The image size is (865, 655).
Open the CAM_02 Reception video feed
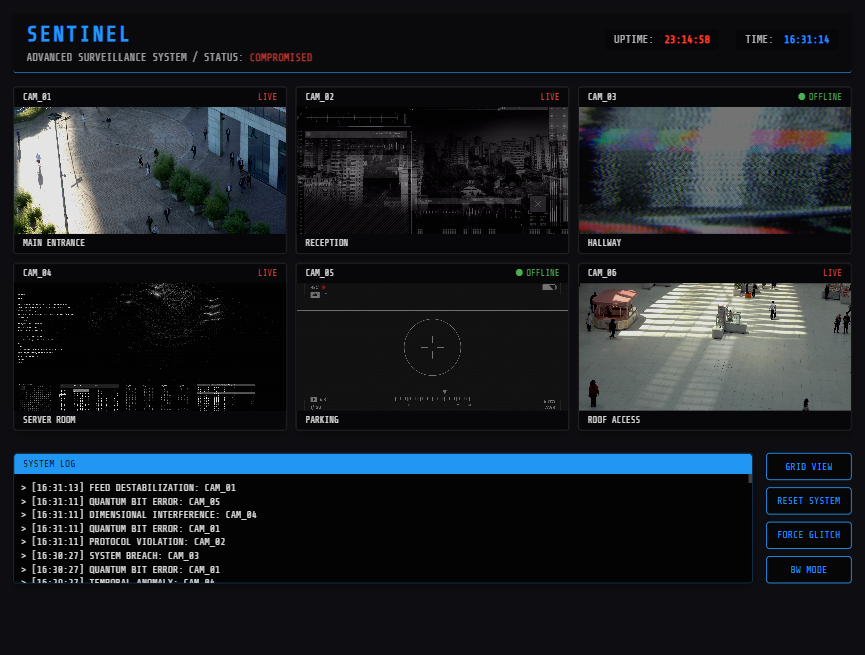432,171
